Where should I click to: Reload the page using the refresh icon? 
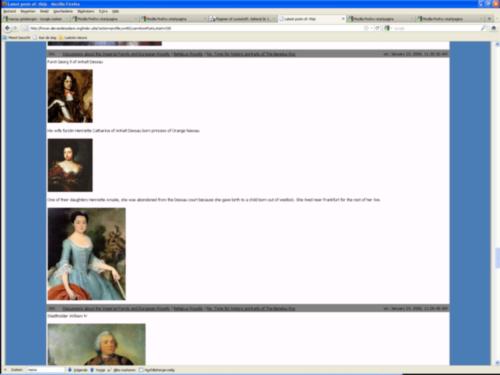tap(377, 28)
